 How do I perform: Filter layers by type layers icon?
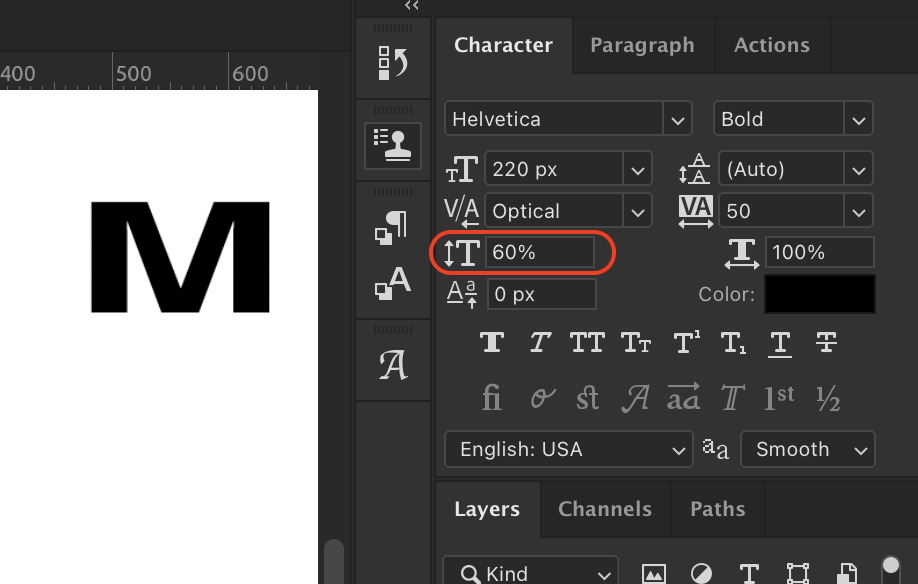[x=749, y=573]
